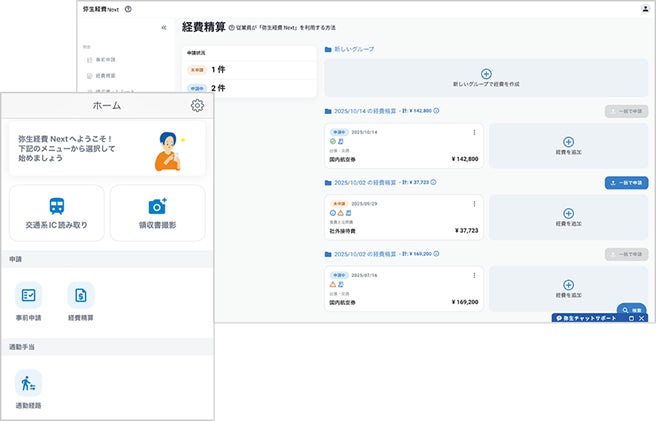Click the receipt icon on the ¥142,800 card
Viewport: 656px width, 421px height.
pyautogui.click(x=341, y=141)
